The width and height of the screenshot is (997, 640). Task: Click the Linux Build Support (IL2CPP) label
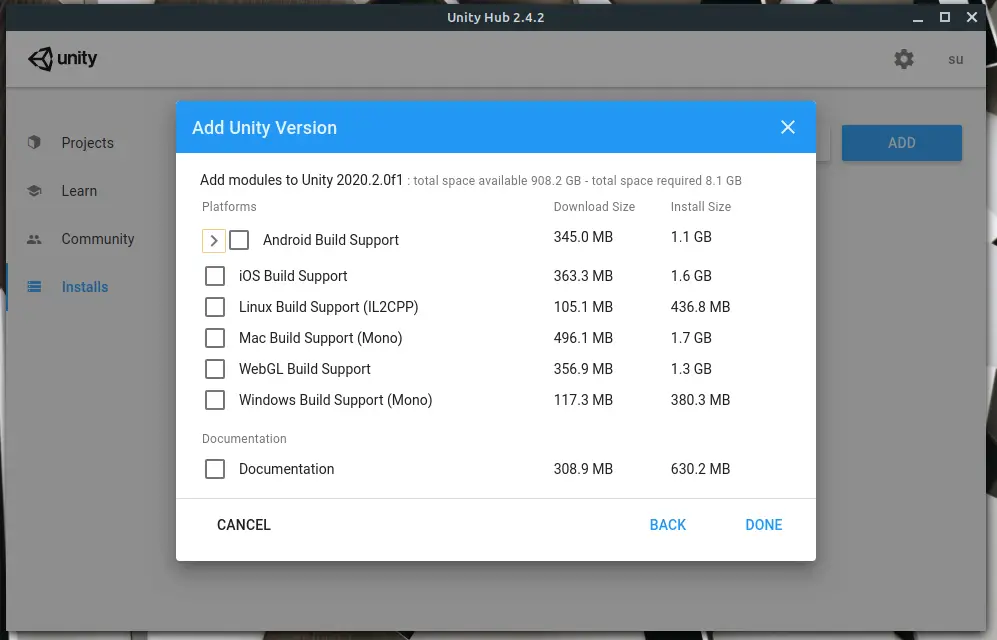pyautogui.click(x=329, y=307)
